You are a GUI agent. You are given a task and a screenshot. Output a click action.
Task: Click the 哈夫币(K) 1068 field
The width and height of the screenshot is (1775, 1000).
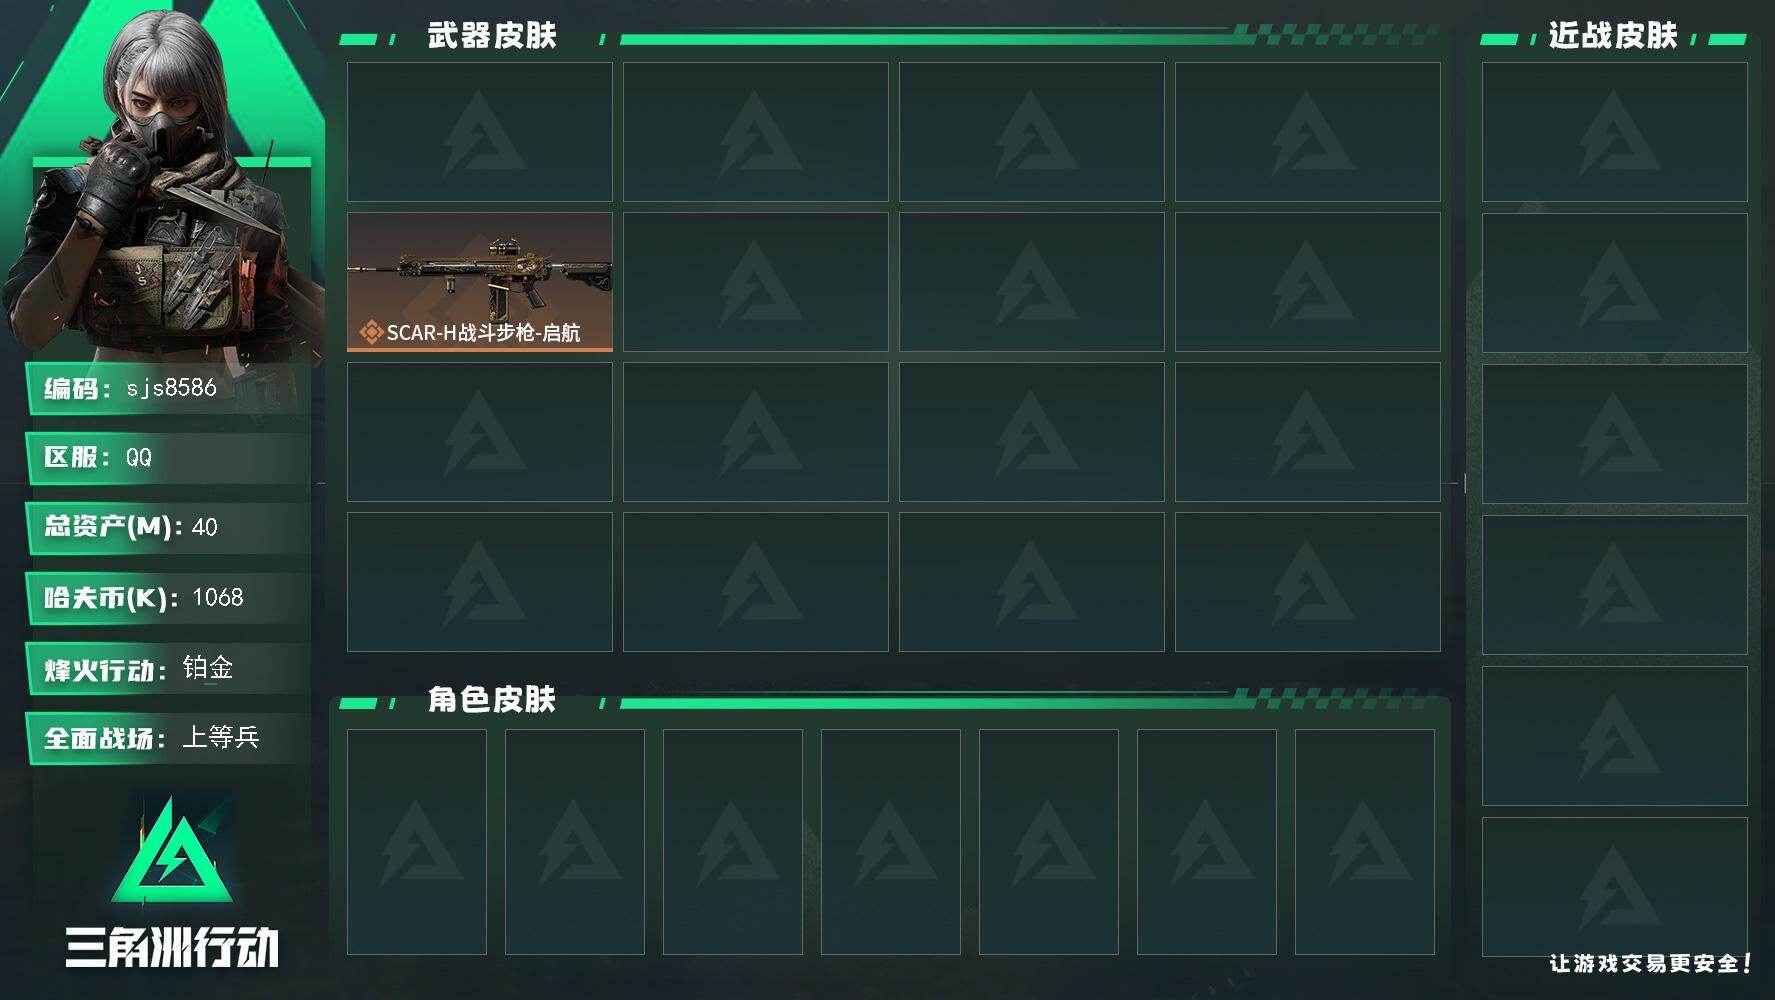[168, 598]
